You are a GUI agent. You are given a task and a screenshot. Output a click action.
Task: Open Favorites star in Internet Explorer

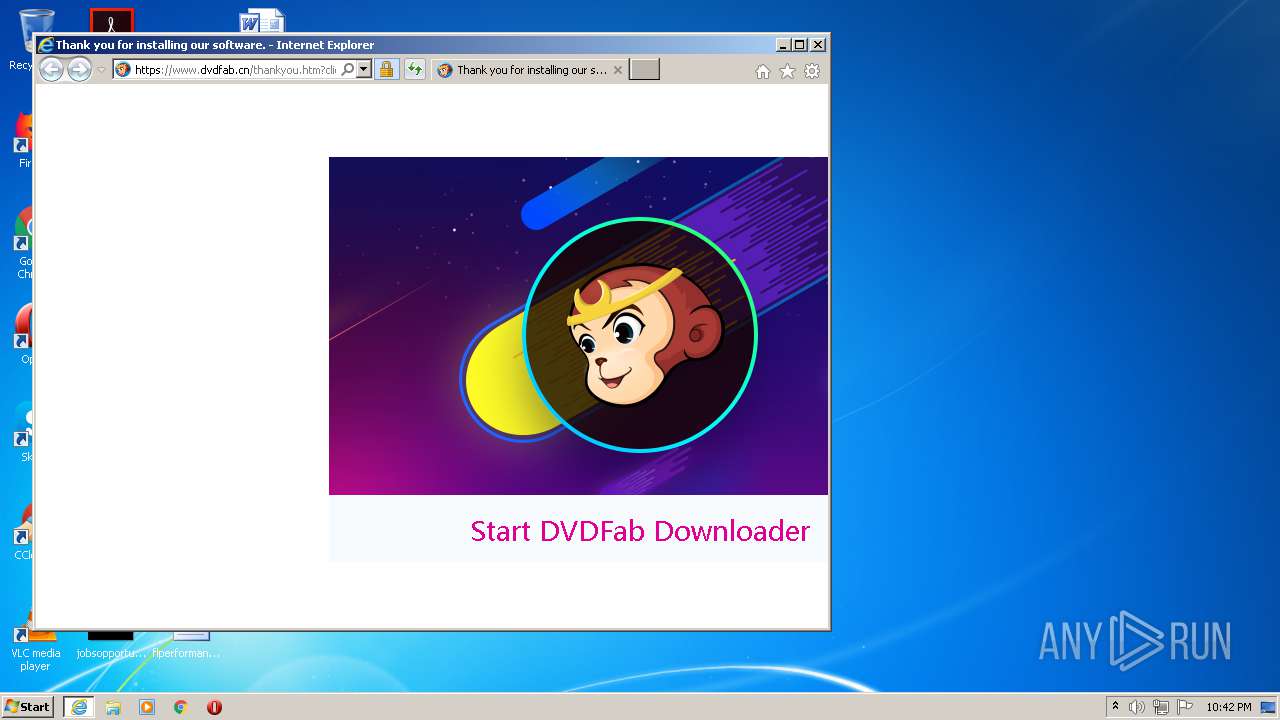[787, 71]
